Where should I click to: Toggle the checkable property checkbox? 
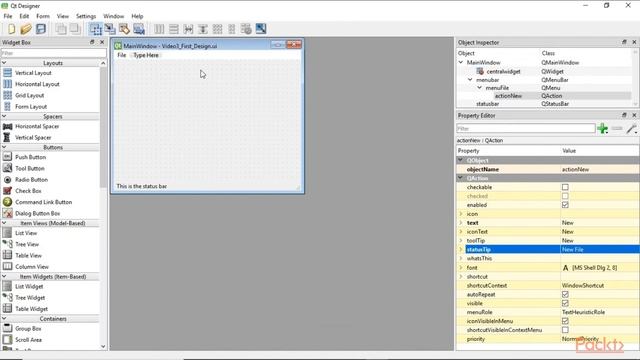click(565, 187)
